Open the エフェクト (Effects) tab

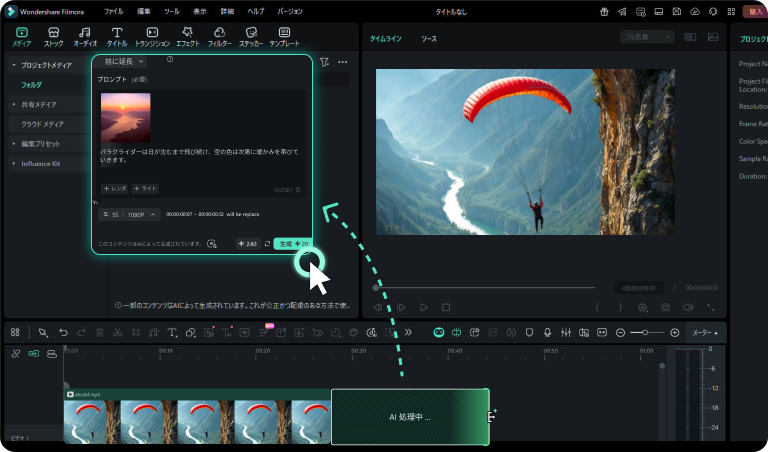188,37
